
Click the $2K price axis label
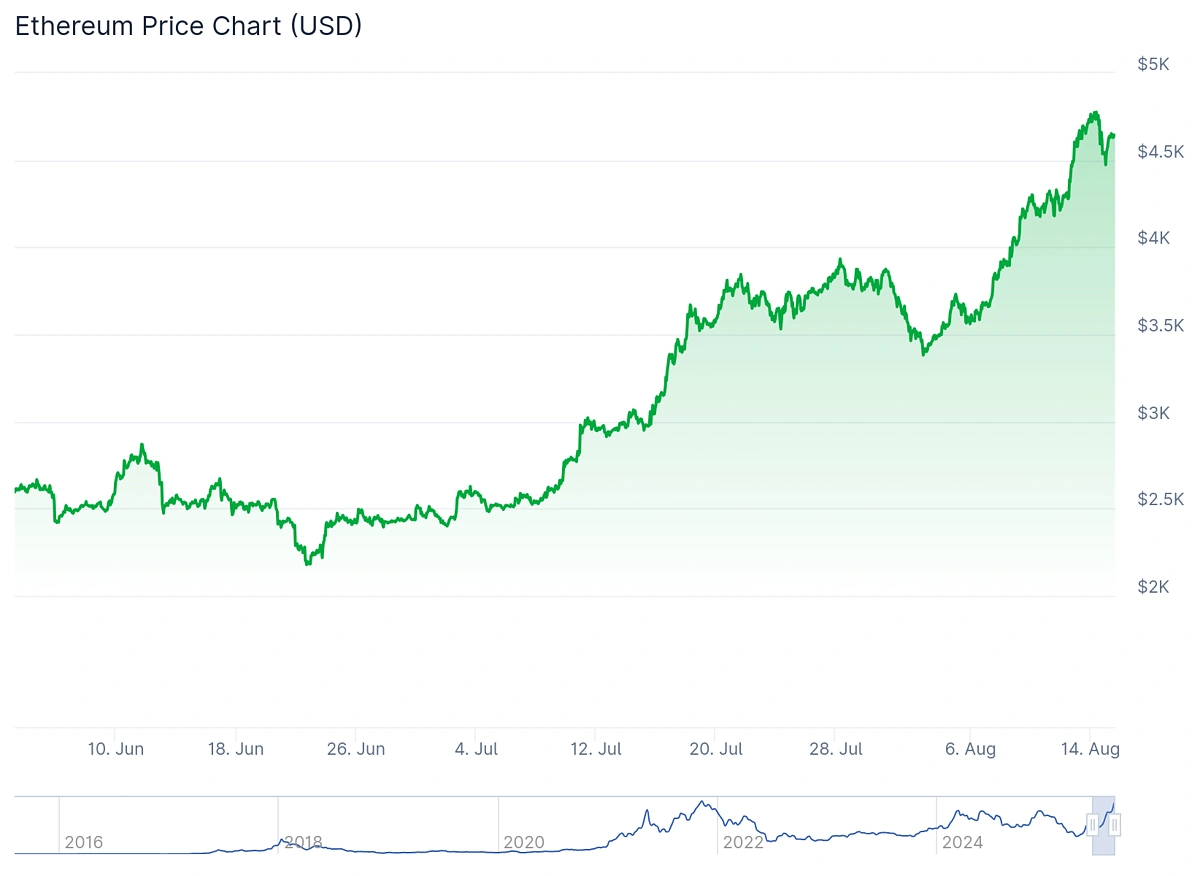[x=1153, y=586]
